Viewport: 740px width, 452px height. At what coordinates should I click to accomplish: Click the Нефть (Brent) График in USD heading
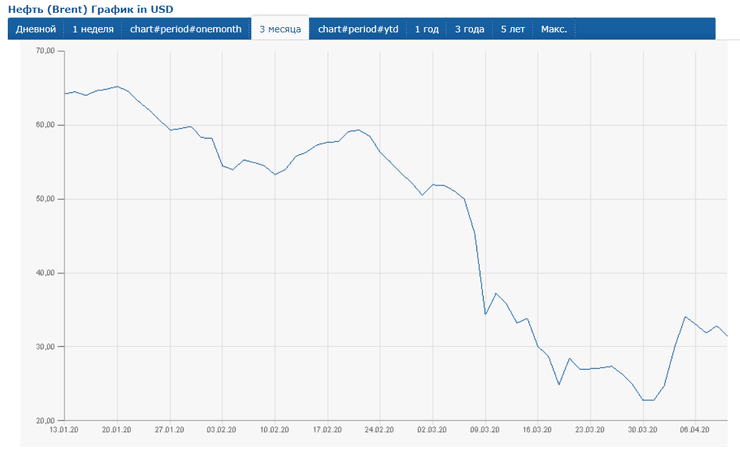click(x=91, y=9)
